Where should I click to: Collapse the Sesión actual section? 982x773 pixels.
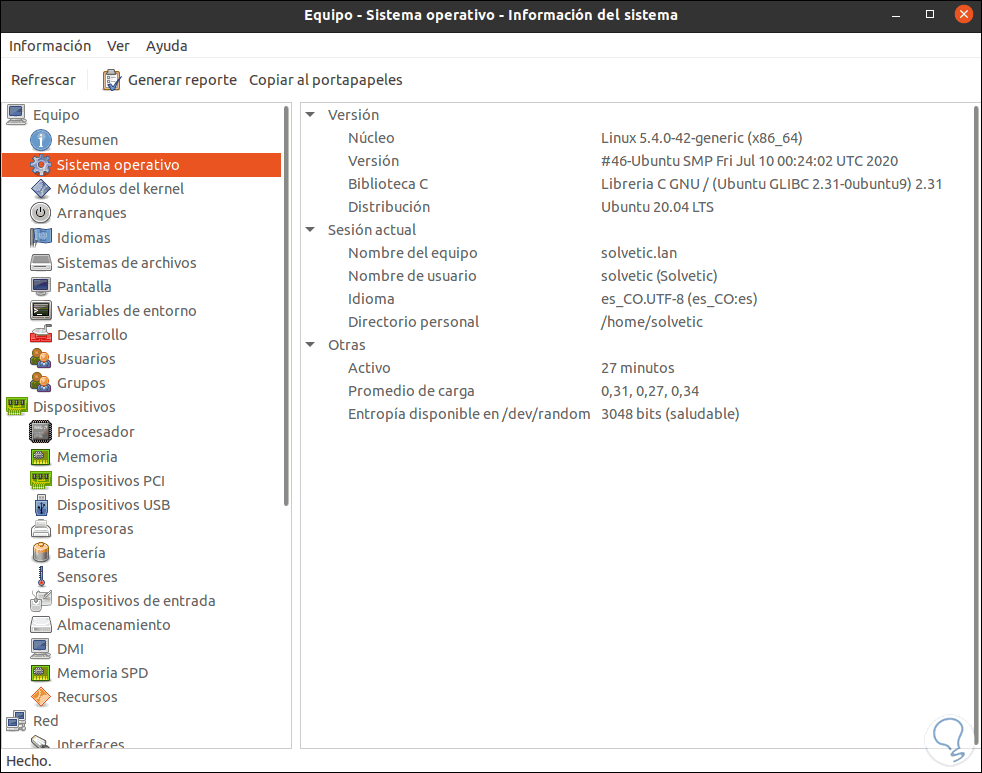[x=311, y=230]
